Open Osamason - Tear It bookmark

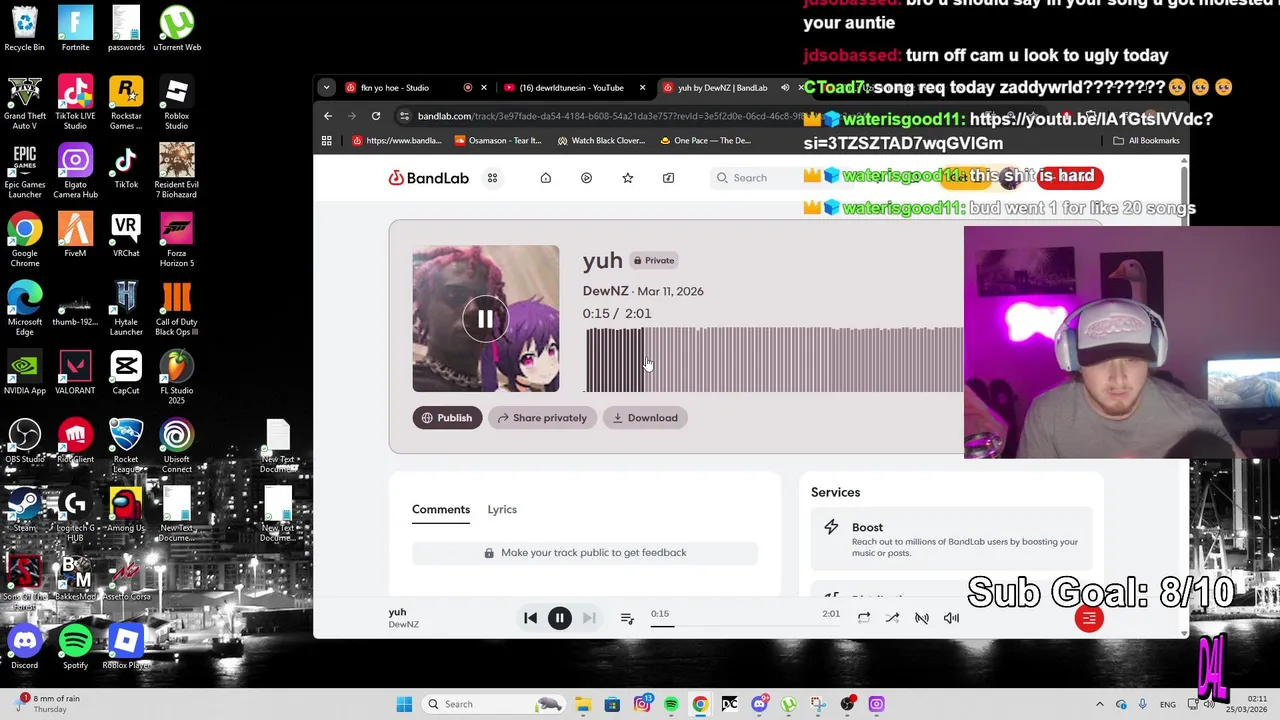click(498, 141)
